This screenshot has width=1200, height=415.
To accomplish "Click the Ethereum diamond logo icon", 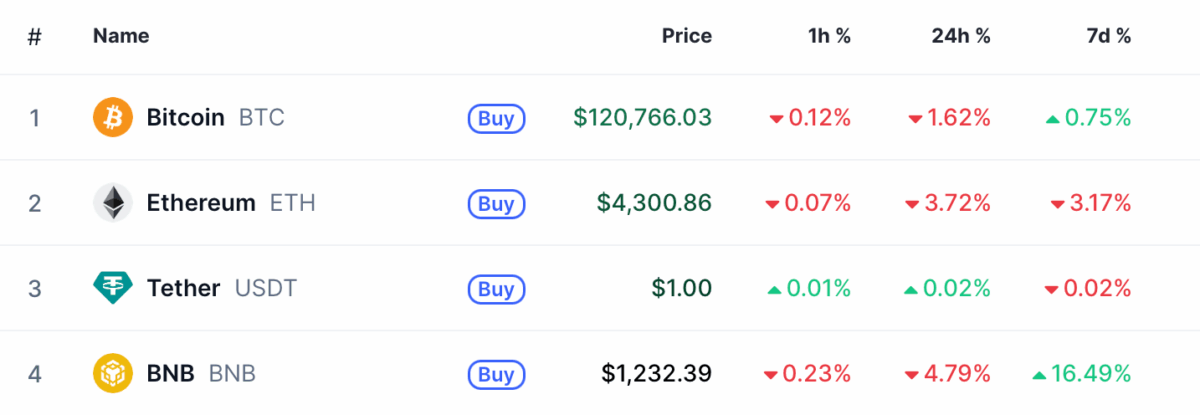I will click(113, 203).
